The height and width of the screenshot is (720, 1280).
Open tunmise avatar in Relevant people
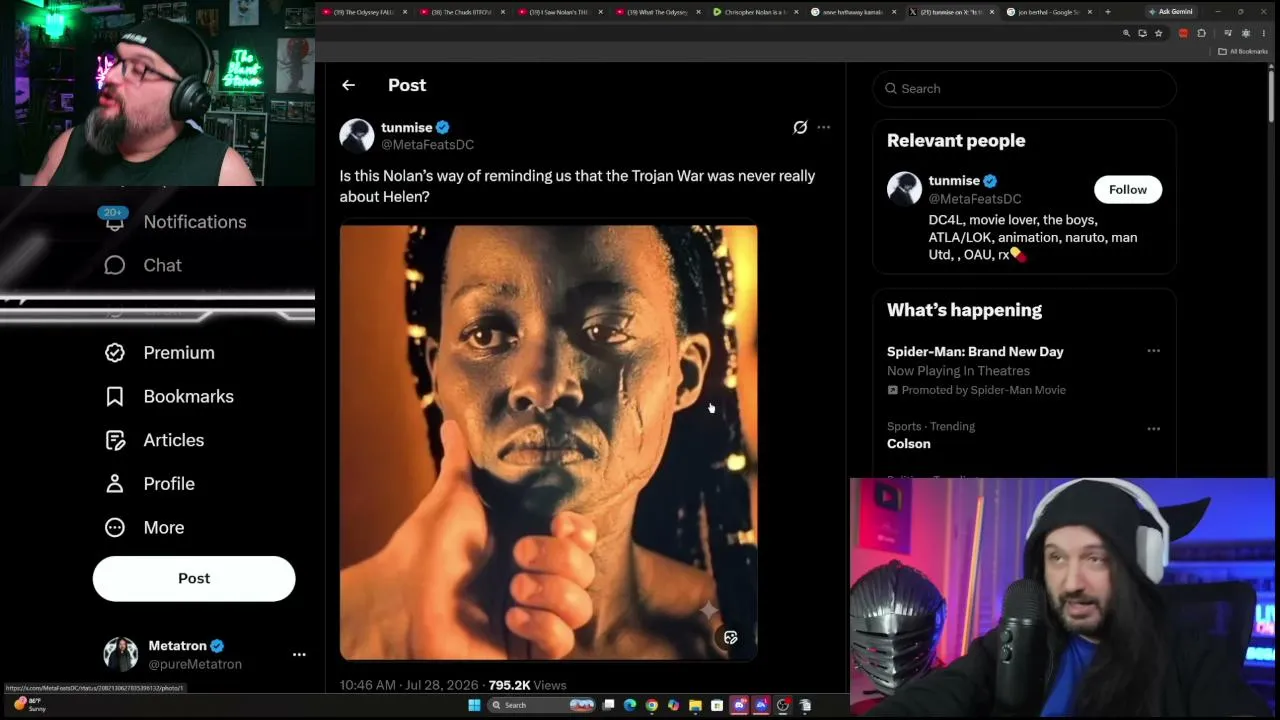click(x=904, y=189)
